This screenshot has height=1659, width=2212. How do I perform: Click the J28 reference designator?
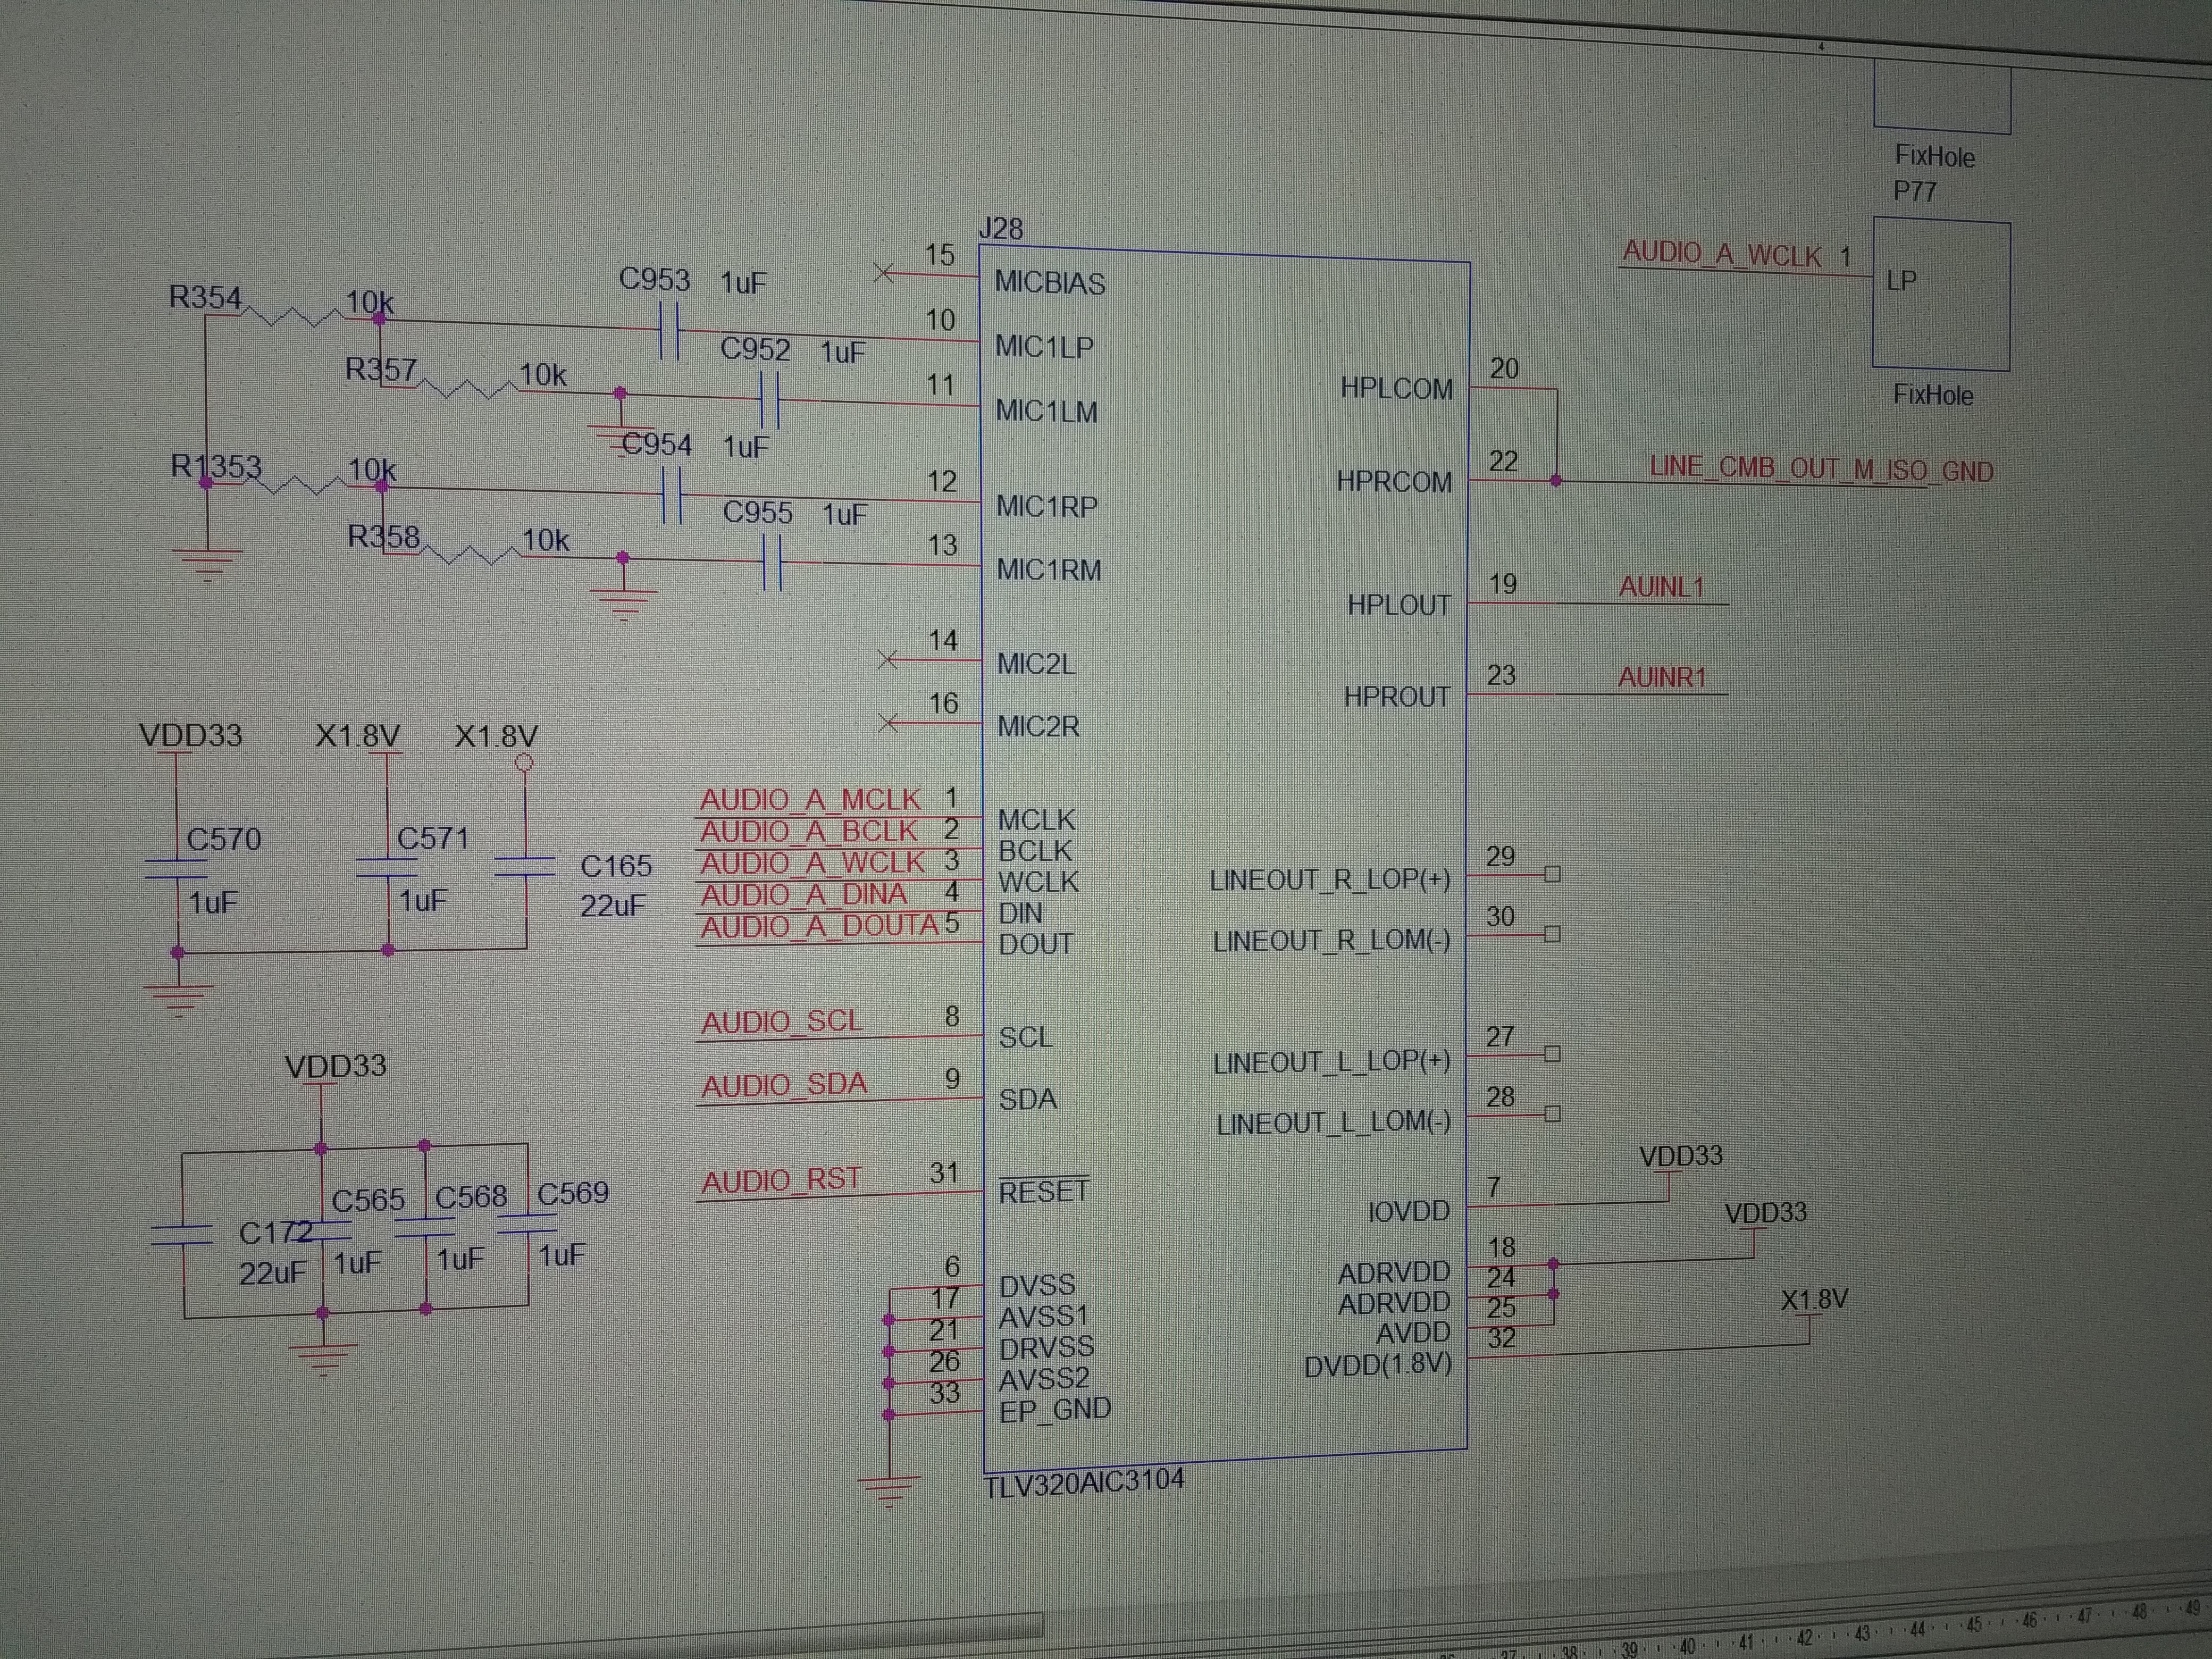tap(1000, 229)
